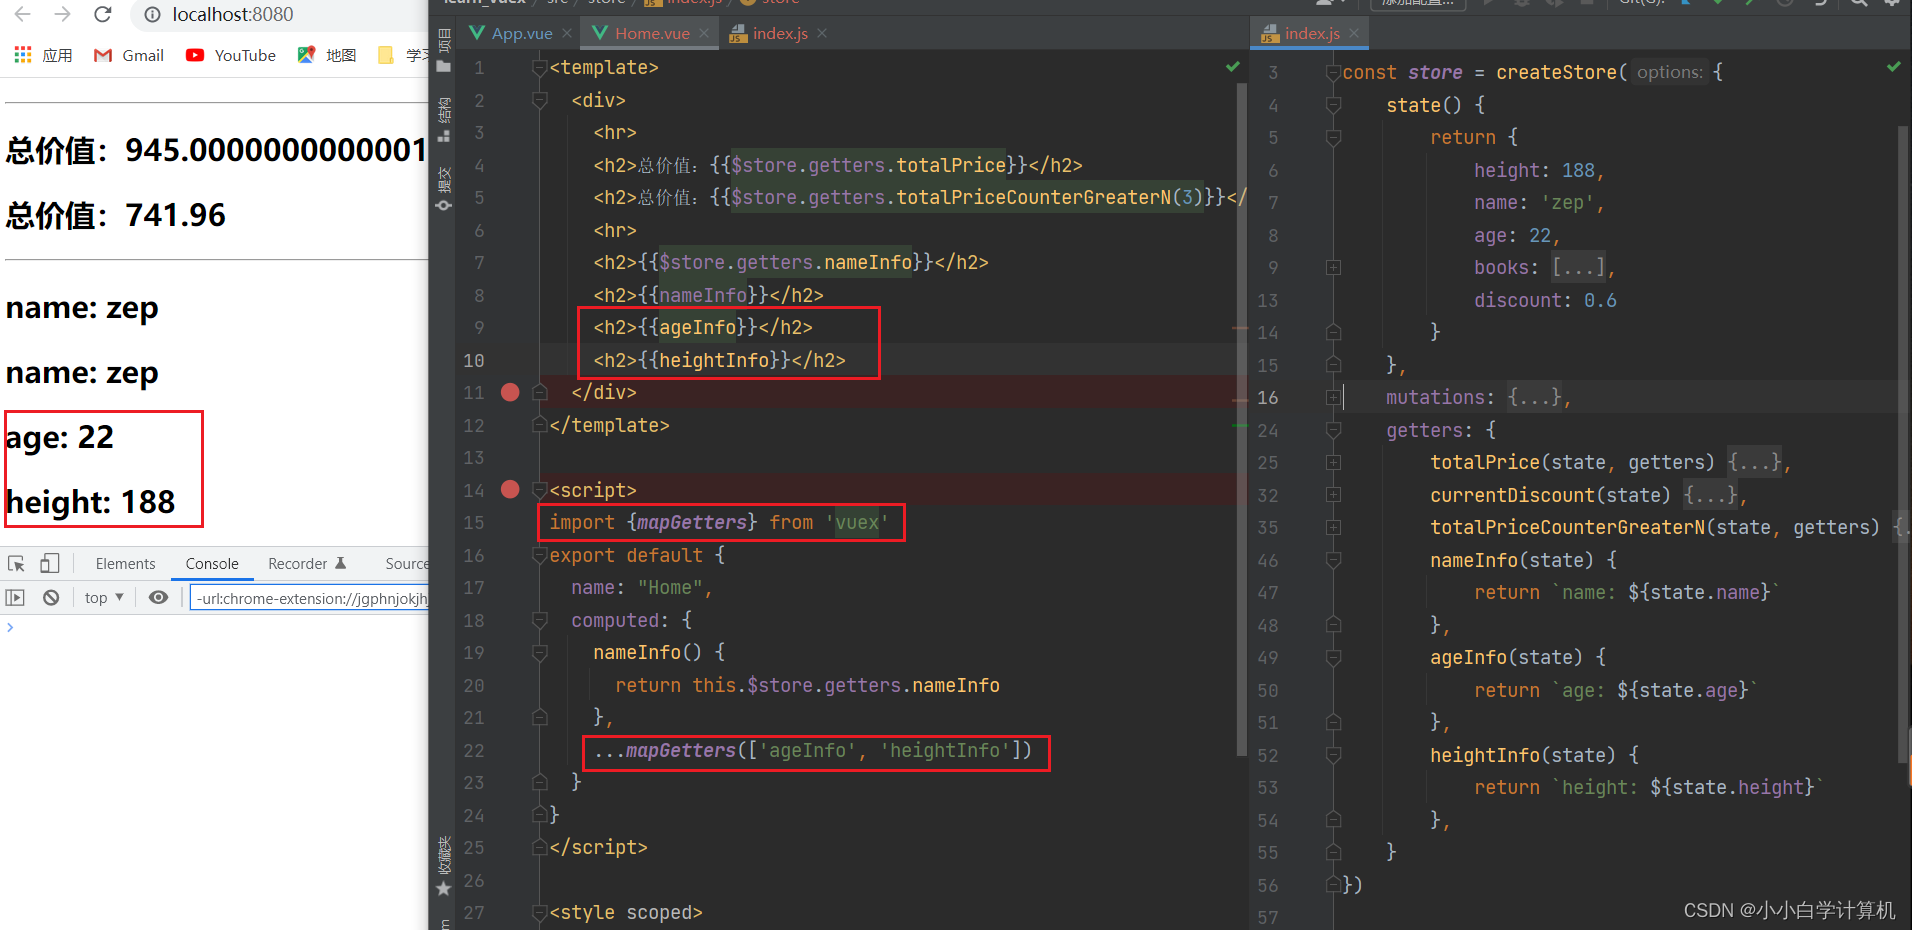Click the inspection checkmark in Home.vue editor
The image size is (1912, 930).
click(x=1233, y=67)
